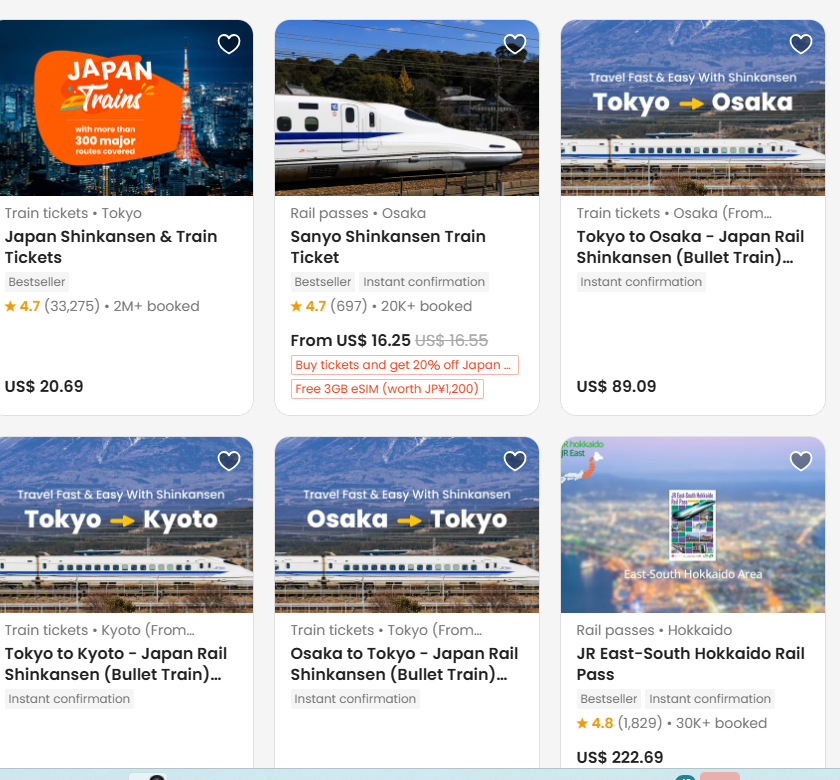The width and height of the screenshot is (840, 780).
Task: Toggle wishlist heart on Tokyo to Kyoto card
Action: tap(229, 461)
